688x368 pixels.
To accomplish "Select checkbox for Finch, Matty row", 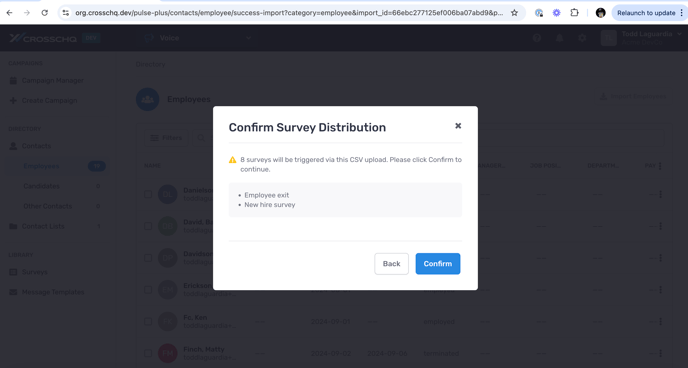I will pos(148,353).
